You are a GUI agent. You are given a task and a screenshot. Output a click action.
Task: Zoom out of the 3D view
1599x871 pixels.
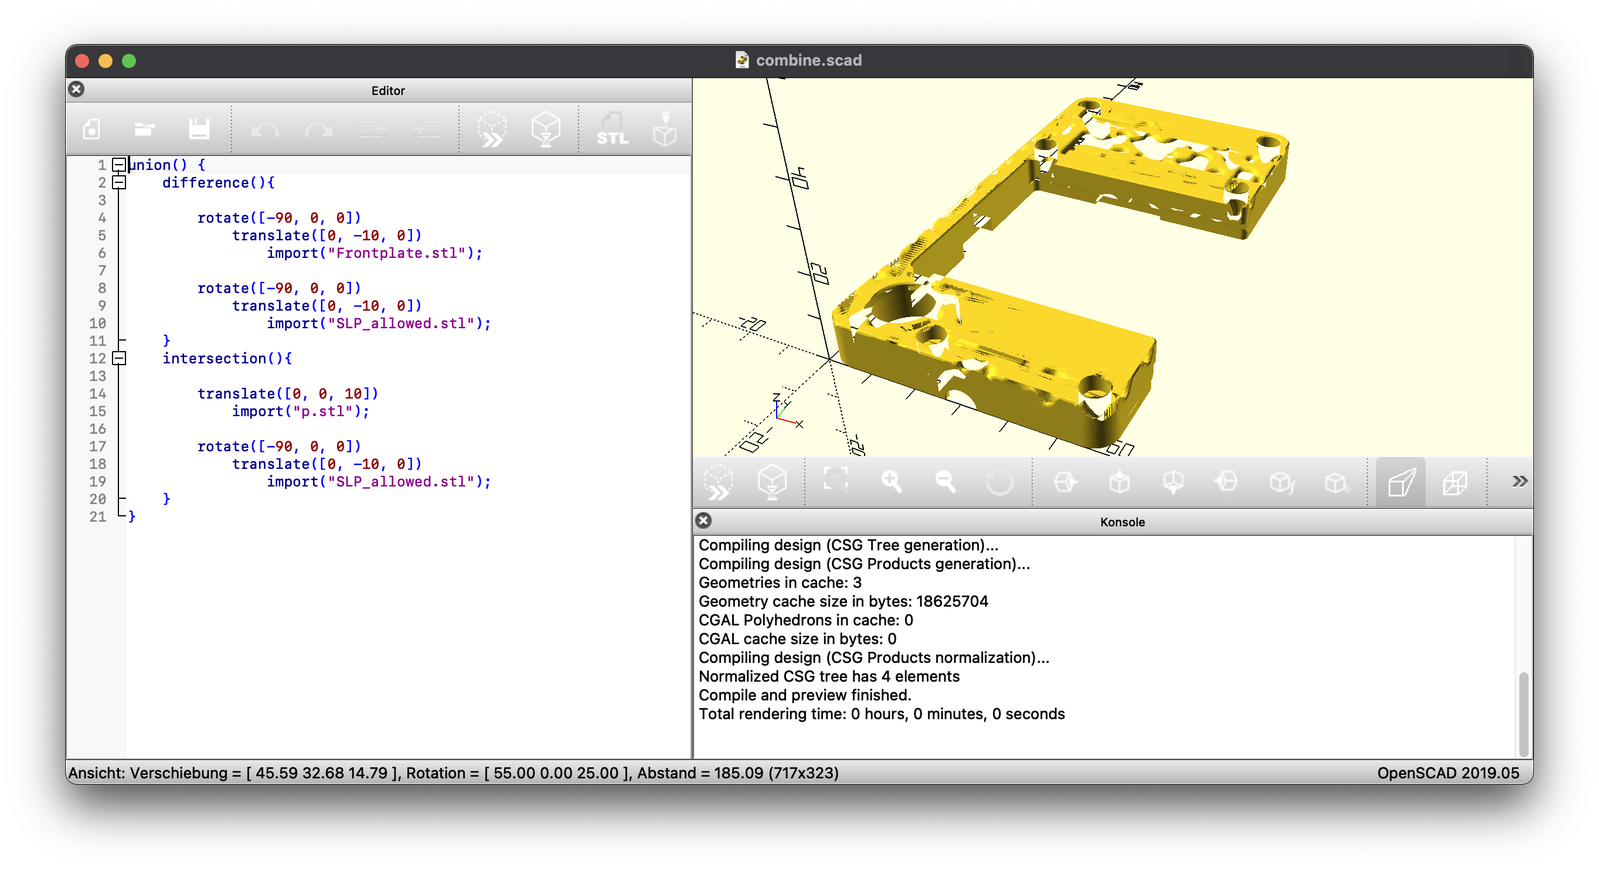tap(945, 482)
